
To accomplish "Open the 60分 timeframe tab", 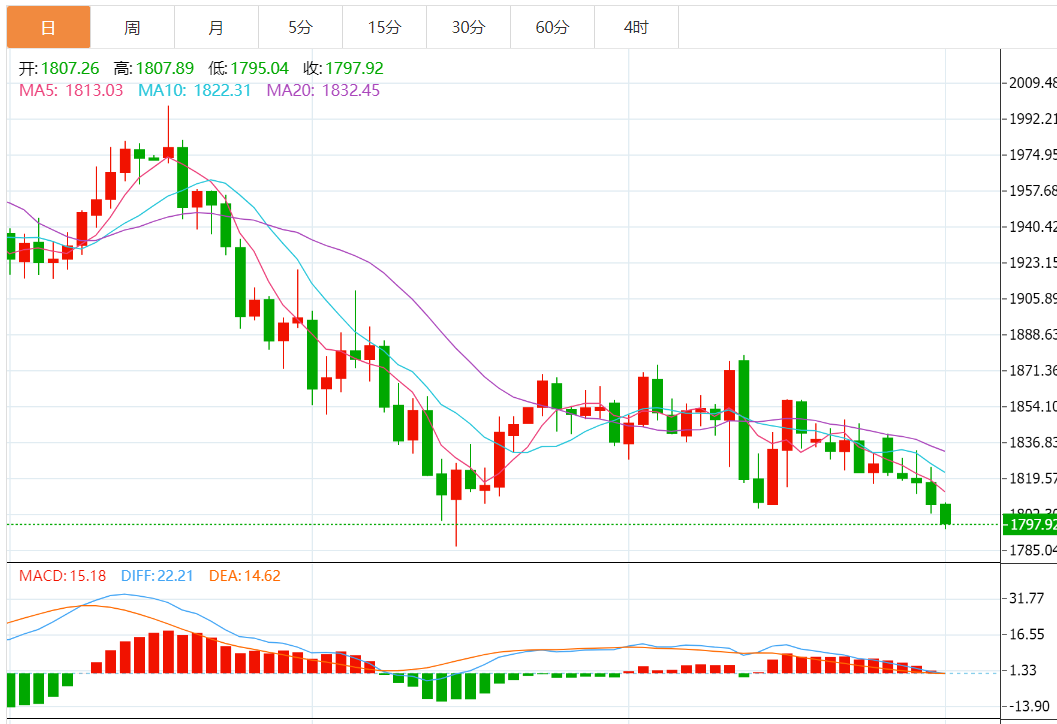I will click(x=553, y=28).
